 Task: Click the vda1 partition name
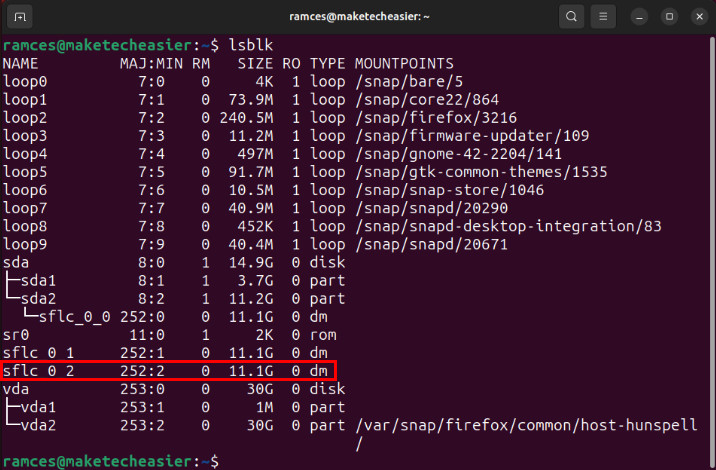click(38, 407)
